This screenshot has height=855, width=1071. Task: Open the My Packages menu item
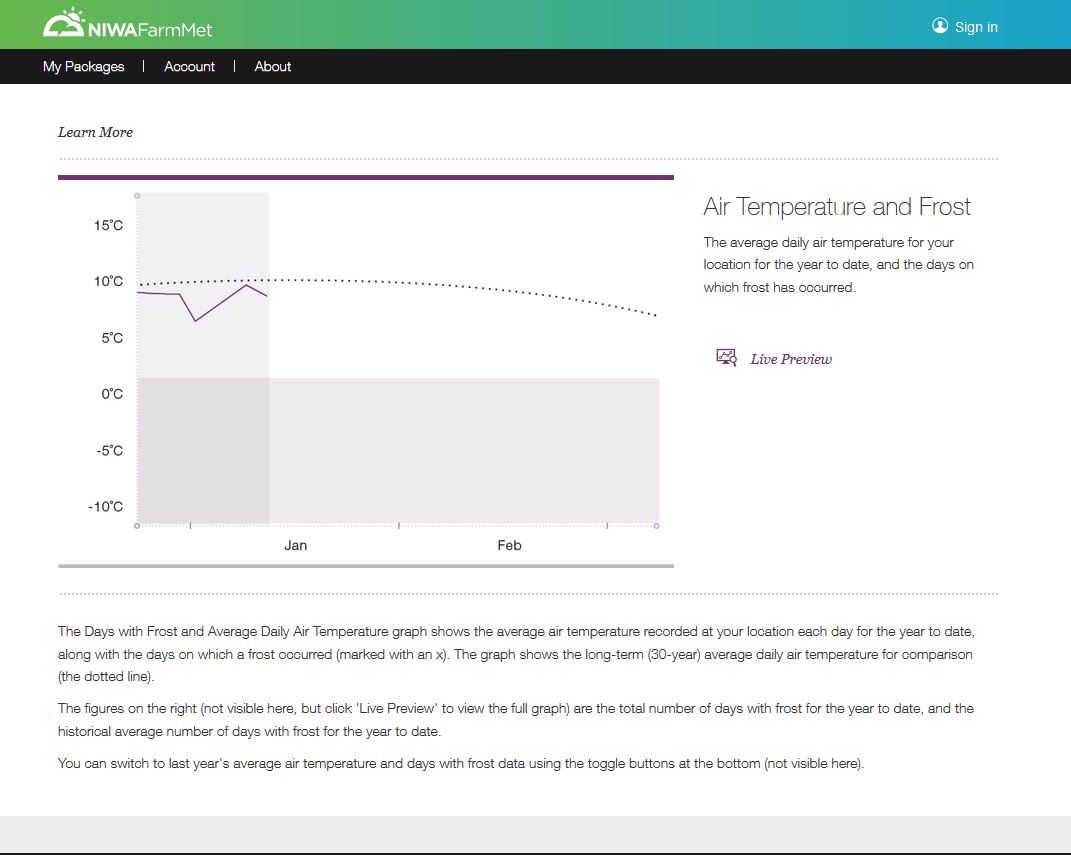[84, 66]
